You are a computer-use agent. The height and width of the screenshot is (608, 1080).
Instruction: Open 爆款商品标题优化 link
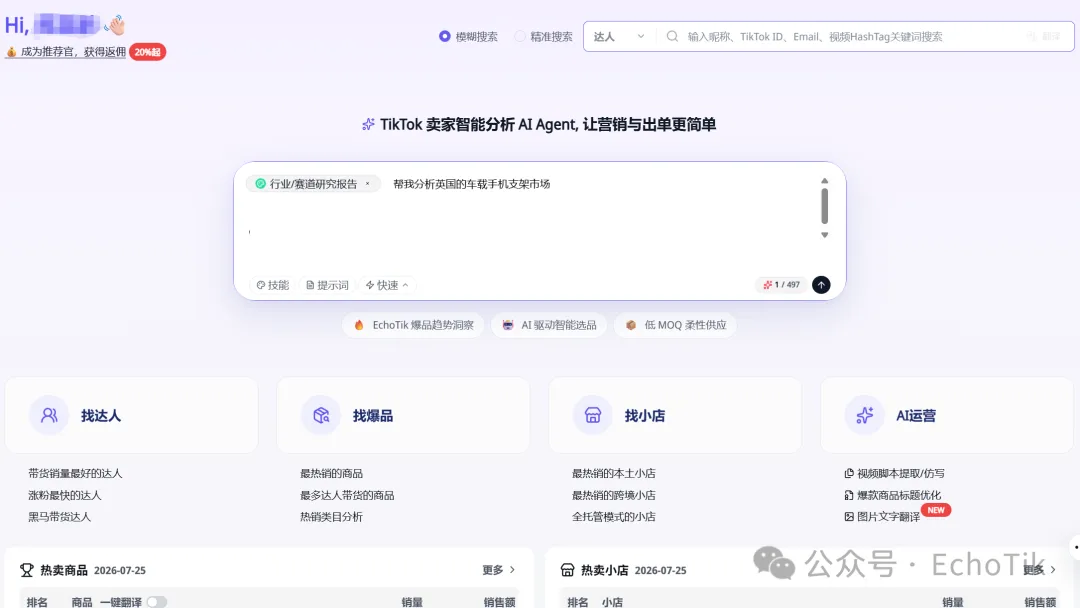pyautogui.click(x=899, y=495)
